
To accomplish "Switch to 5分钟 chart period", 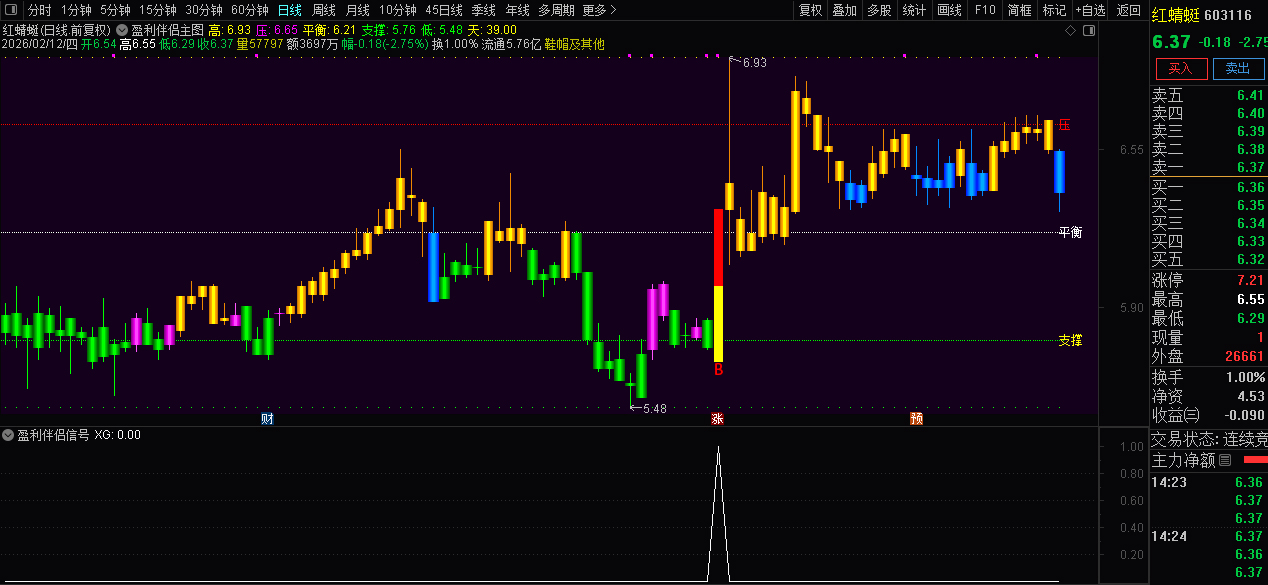I will [x=115, y=10].
